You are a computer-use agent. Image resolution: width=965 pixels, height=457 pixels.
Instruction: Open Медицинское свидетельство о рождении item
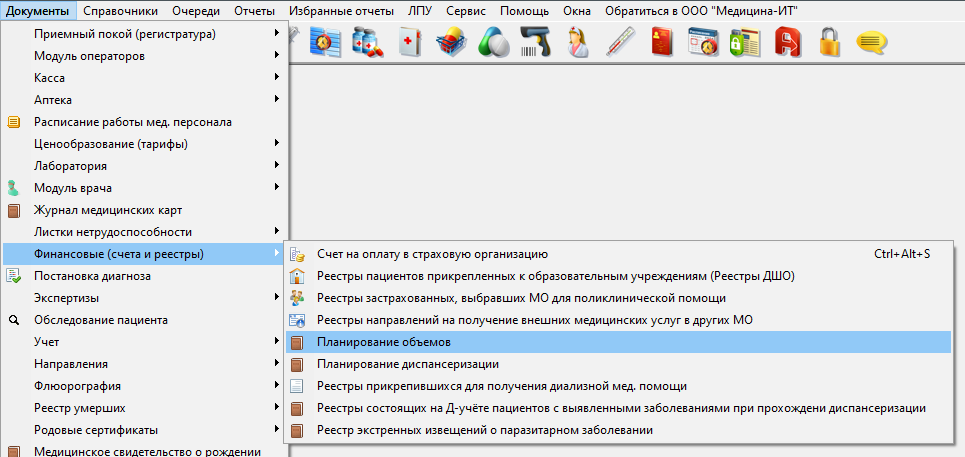coord(144,451)
